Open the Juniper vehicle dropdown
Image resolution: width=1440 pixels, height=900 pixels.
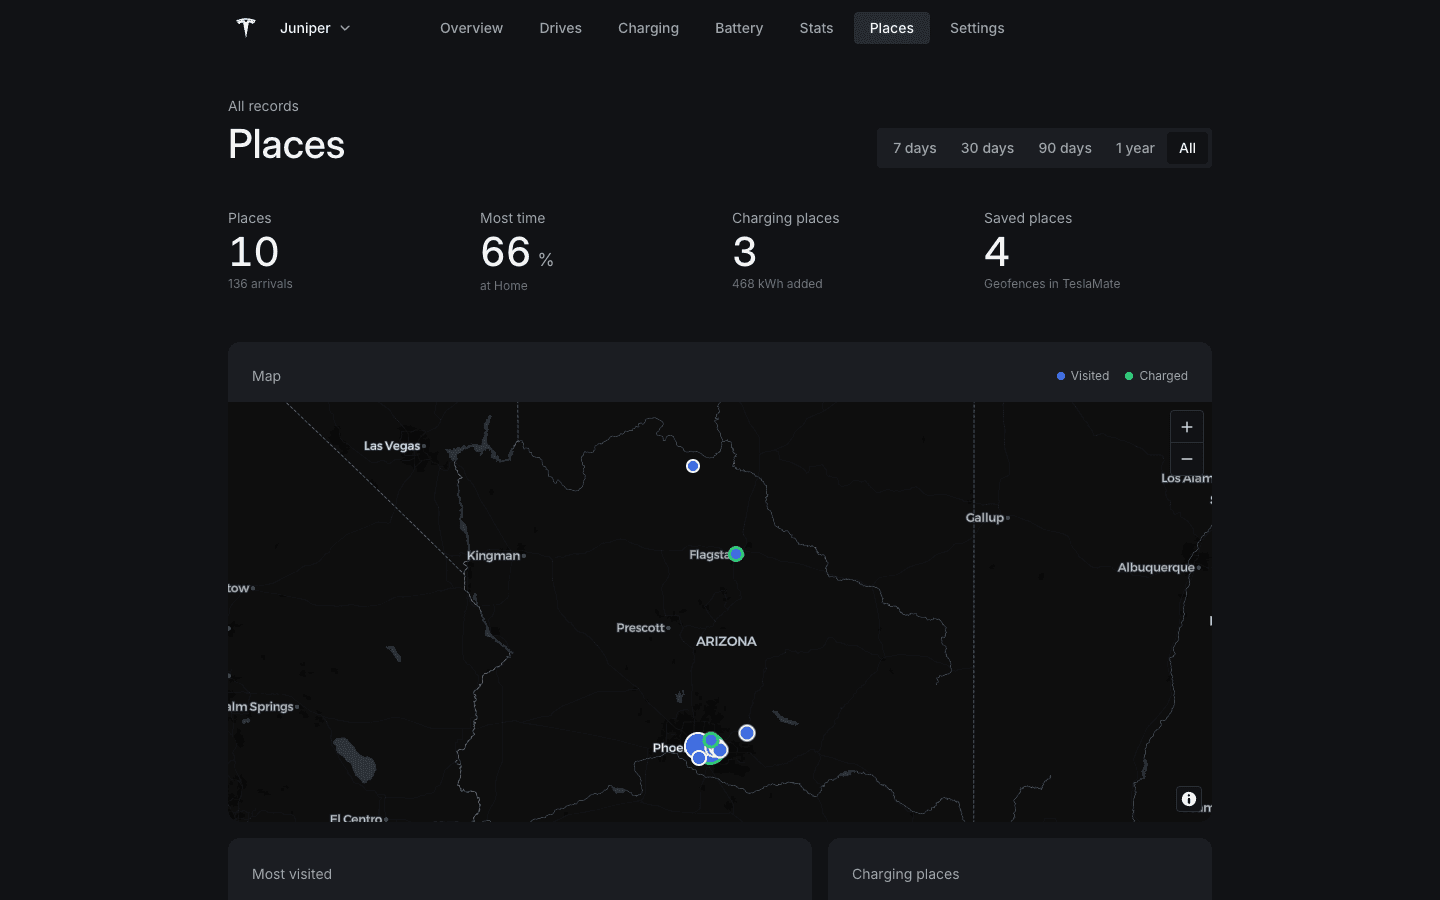click(315, 28)
